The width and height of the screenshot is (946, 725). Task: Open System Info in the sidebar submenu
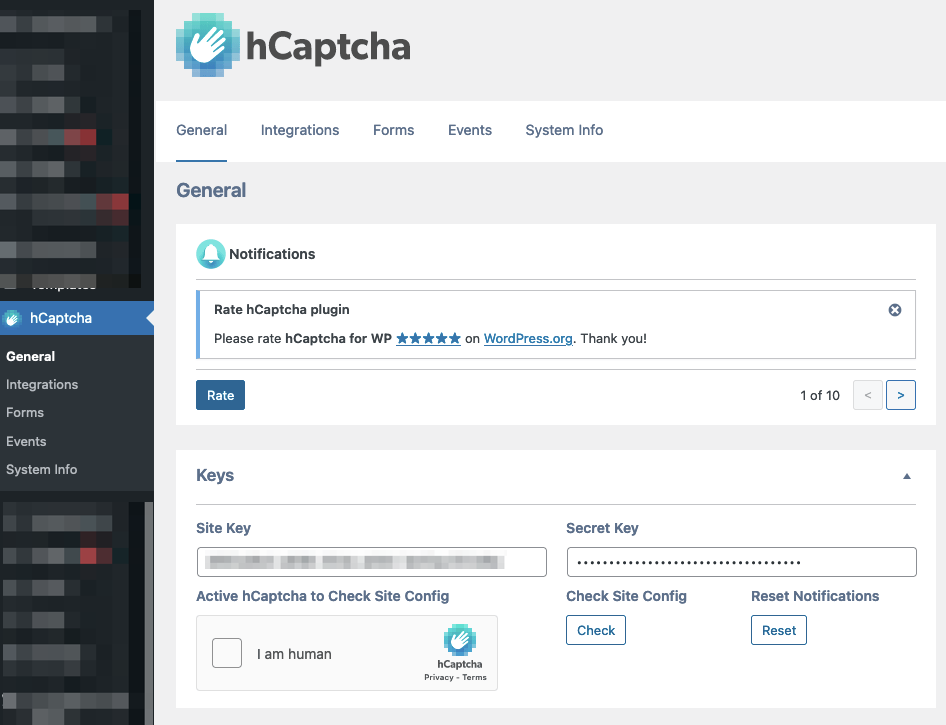click(x=42, y=469)
